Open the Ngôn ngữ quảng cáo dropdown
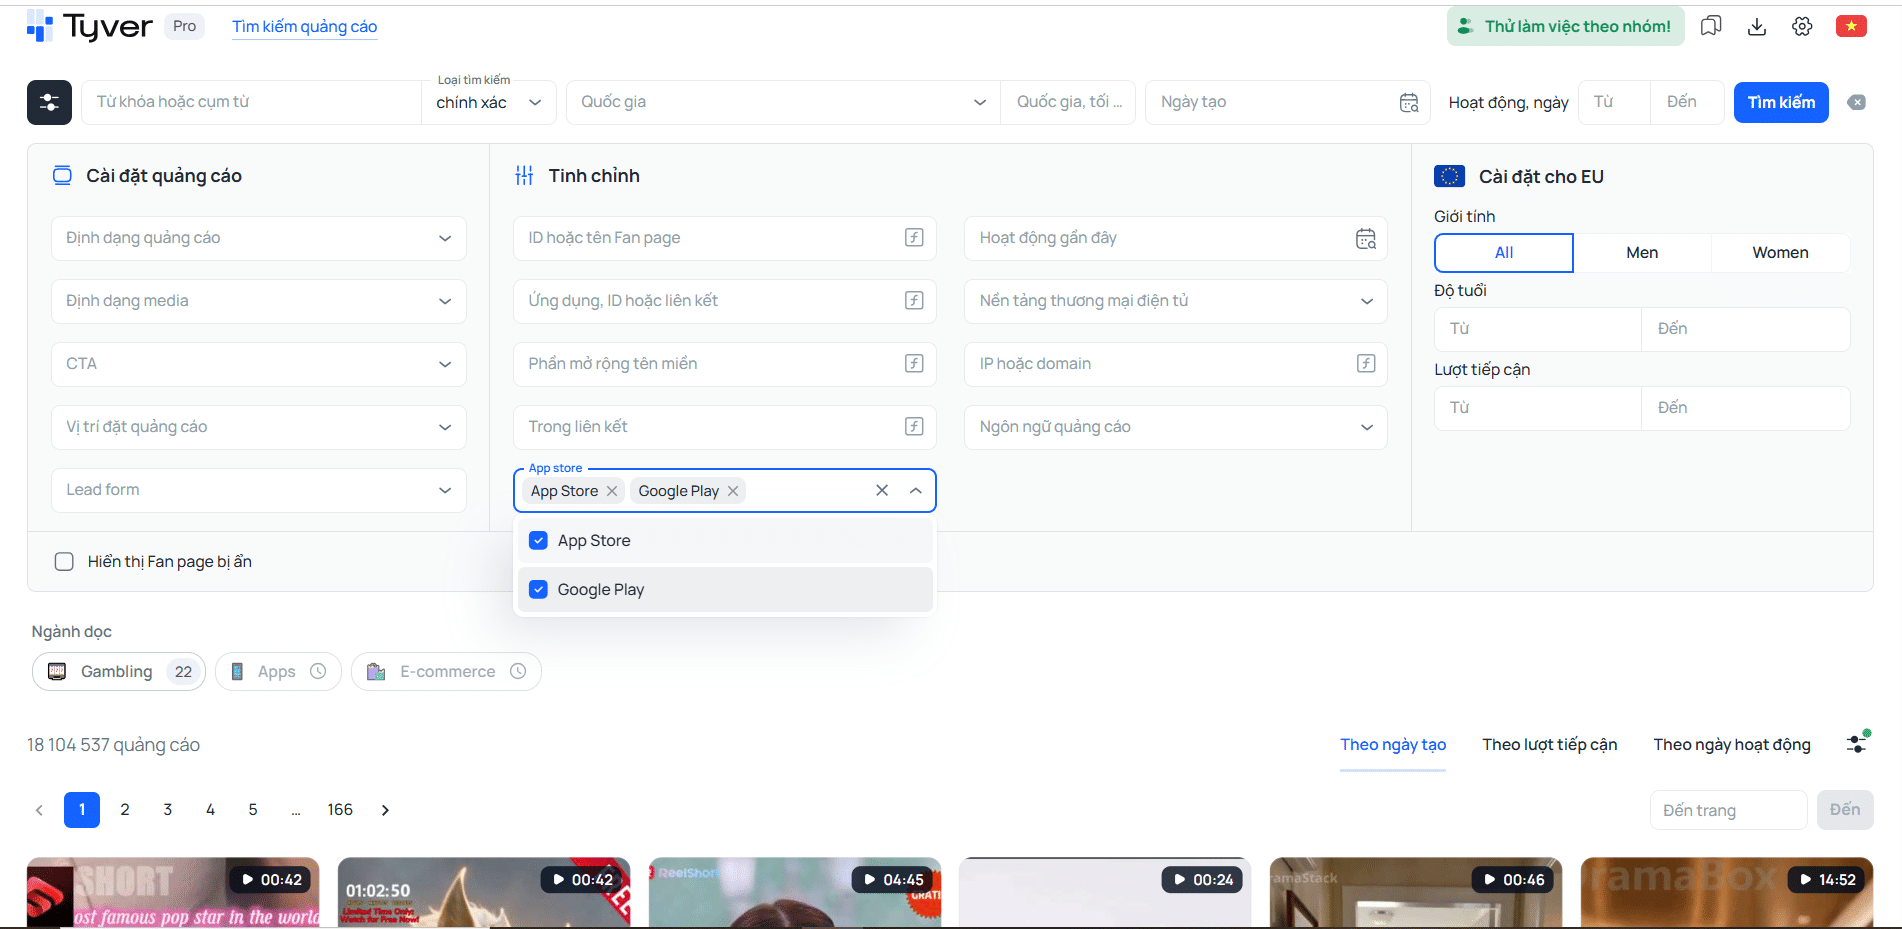The image size is (1902, 929). (x=1176, y=427)
